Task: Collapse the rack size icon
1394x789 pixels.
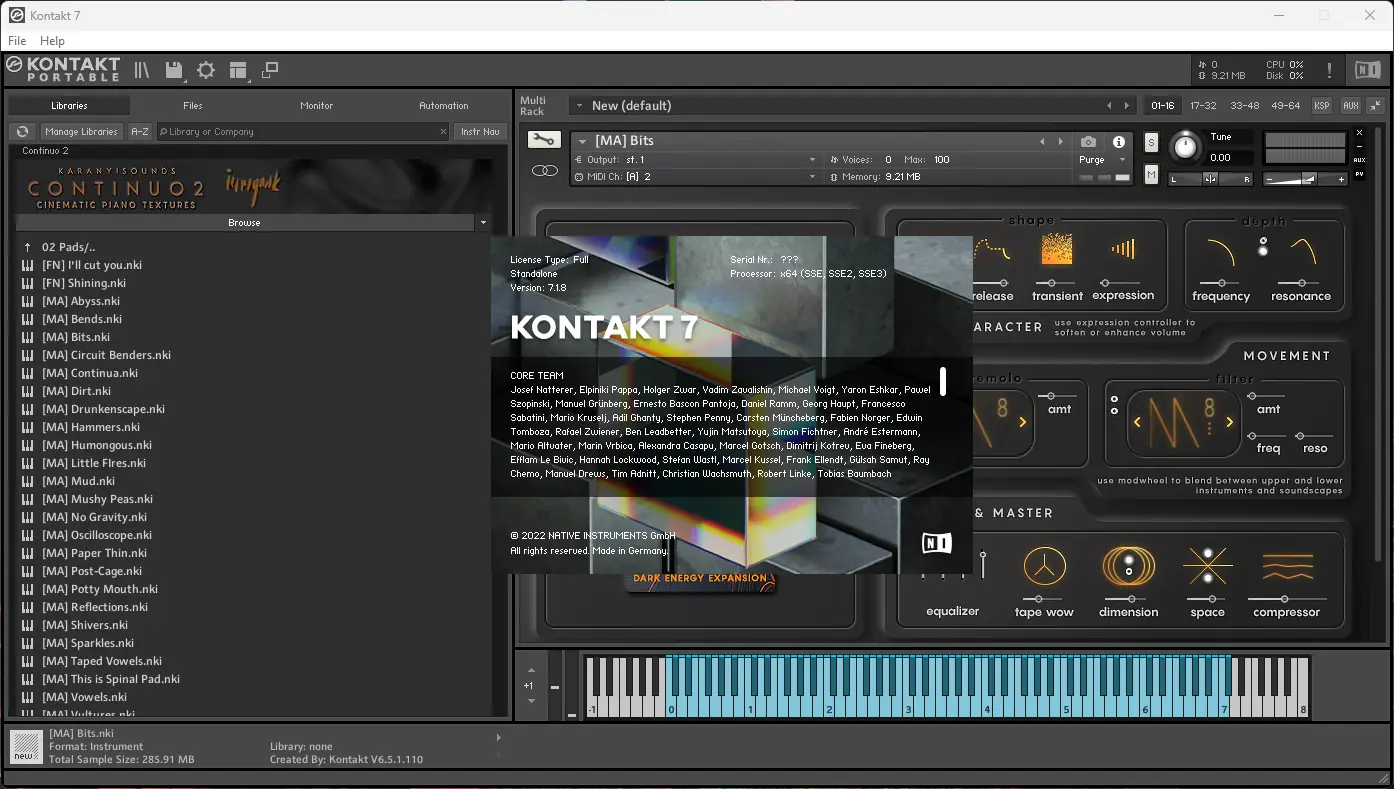Action: pyautogui.click(x=1376, y=106)
